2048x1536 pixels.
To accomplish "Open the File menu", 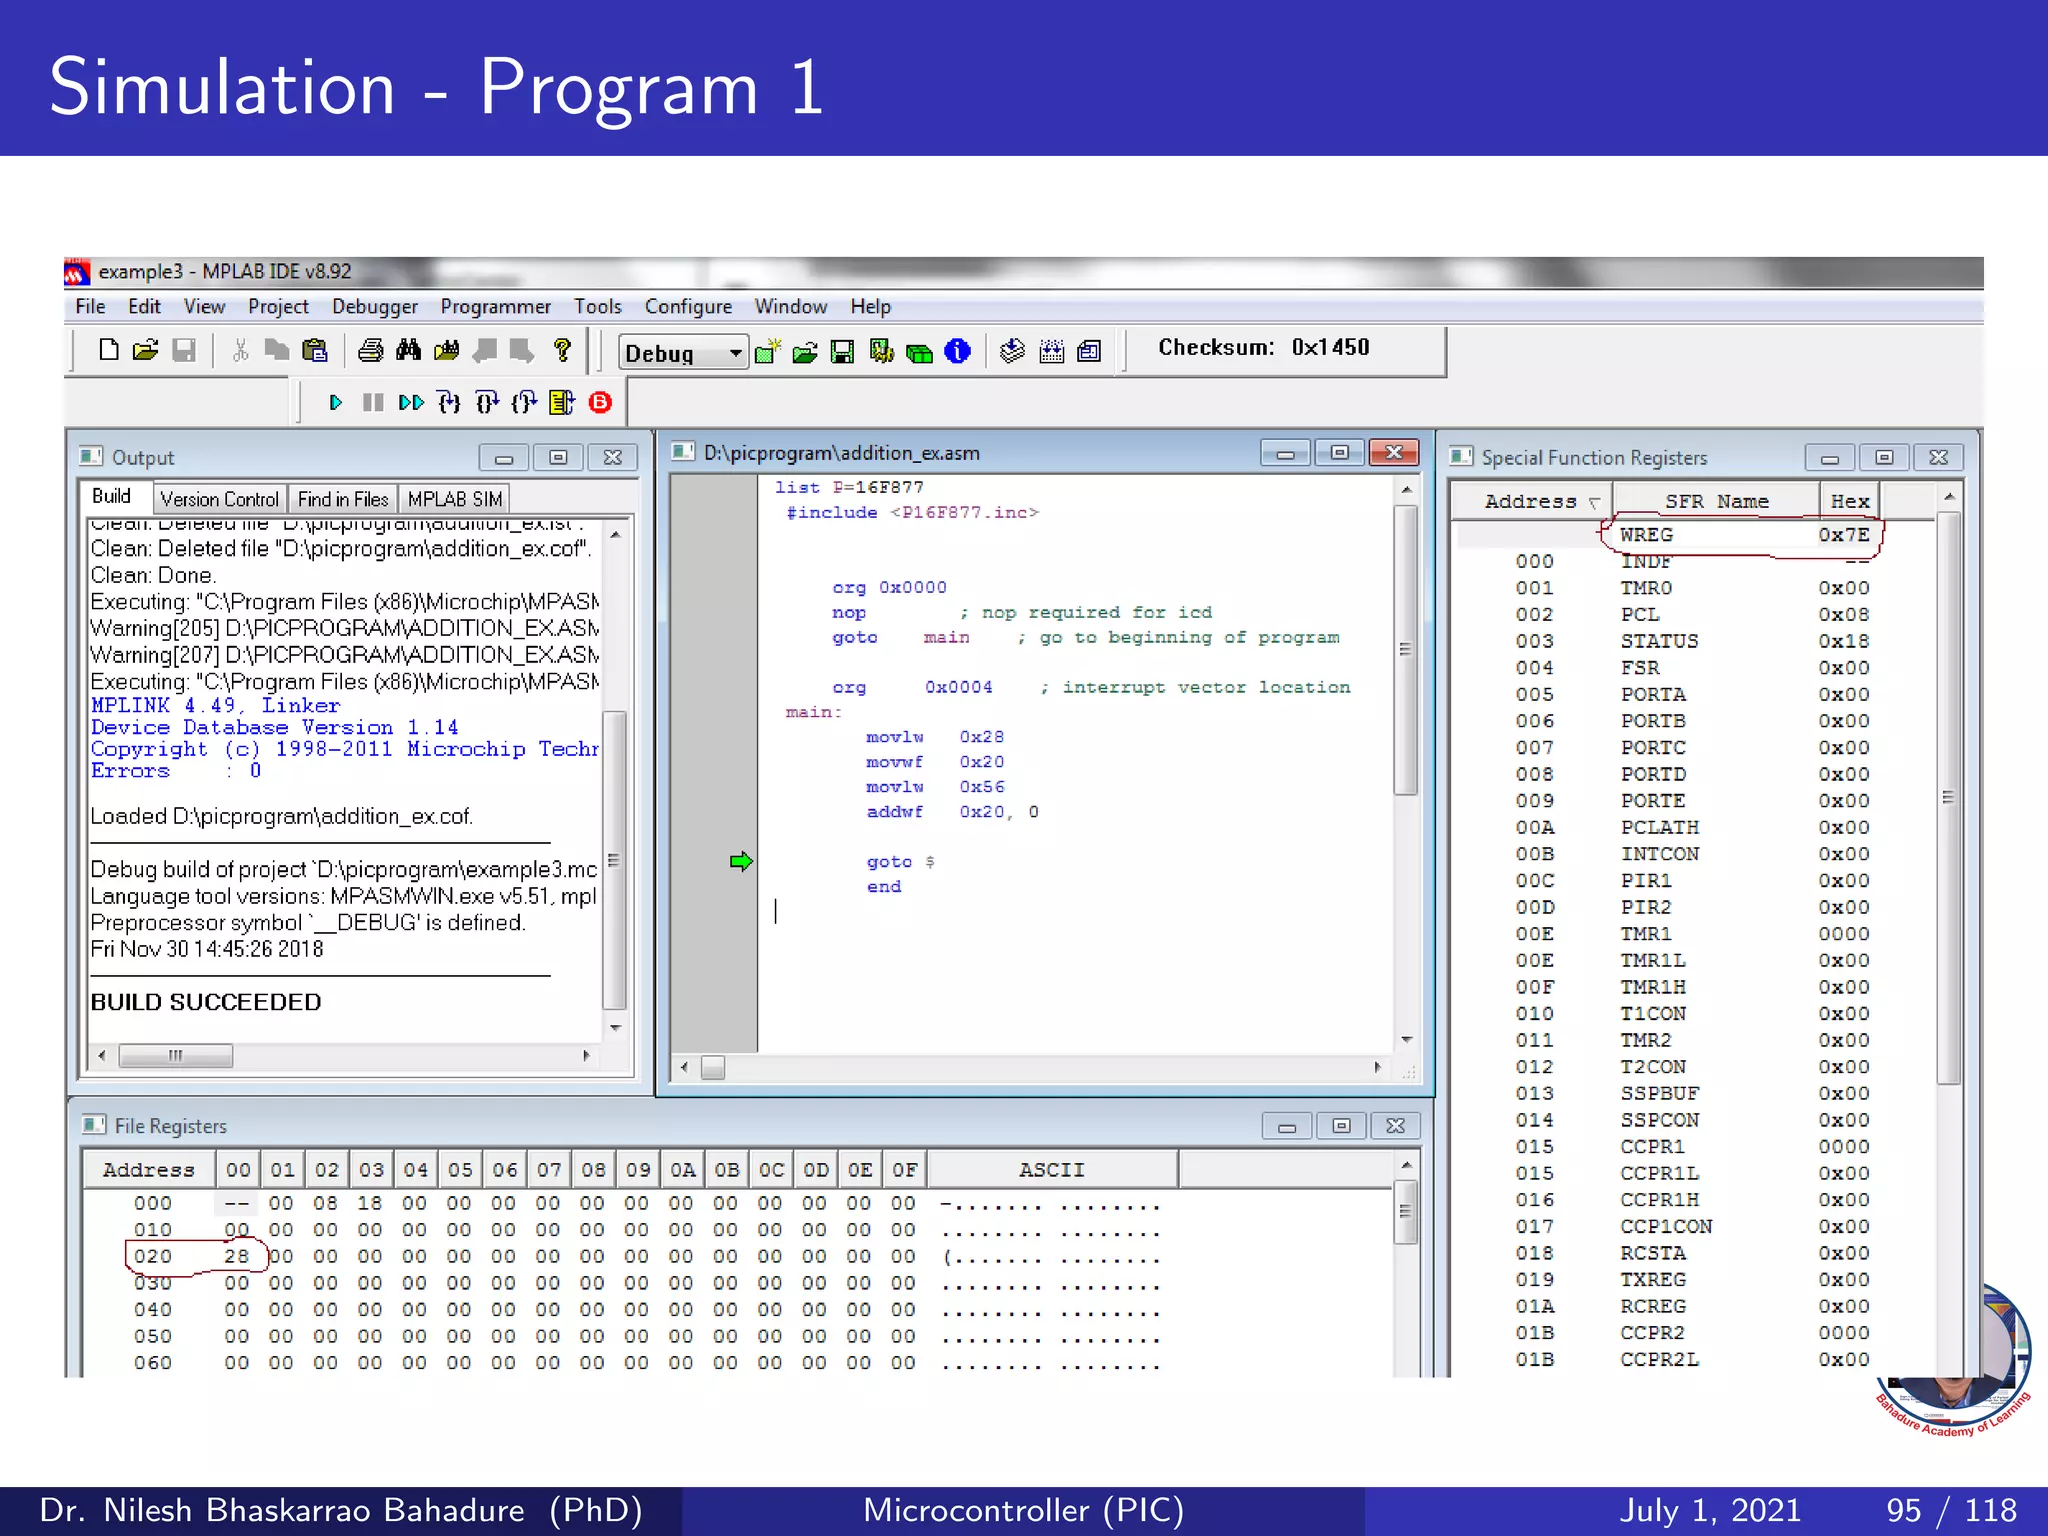I will pos(90,307).
